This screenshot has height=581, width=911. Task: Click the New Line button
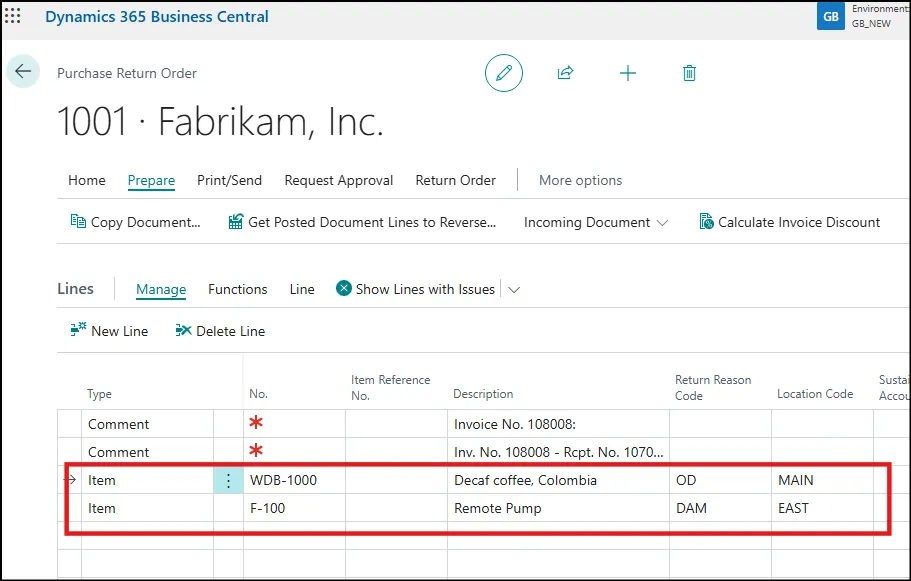[109, 331]
